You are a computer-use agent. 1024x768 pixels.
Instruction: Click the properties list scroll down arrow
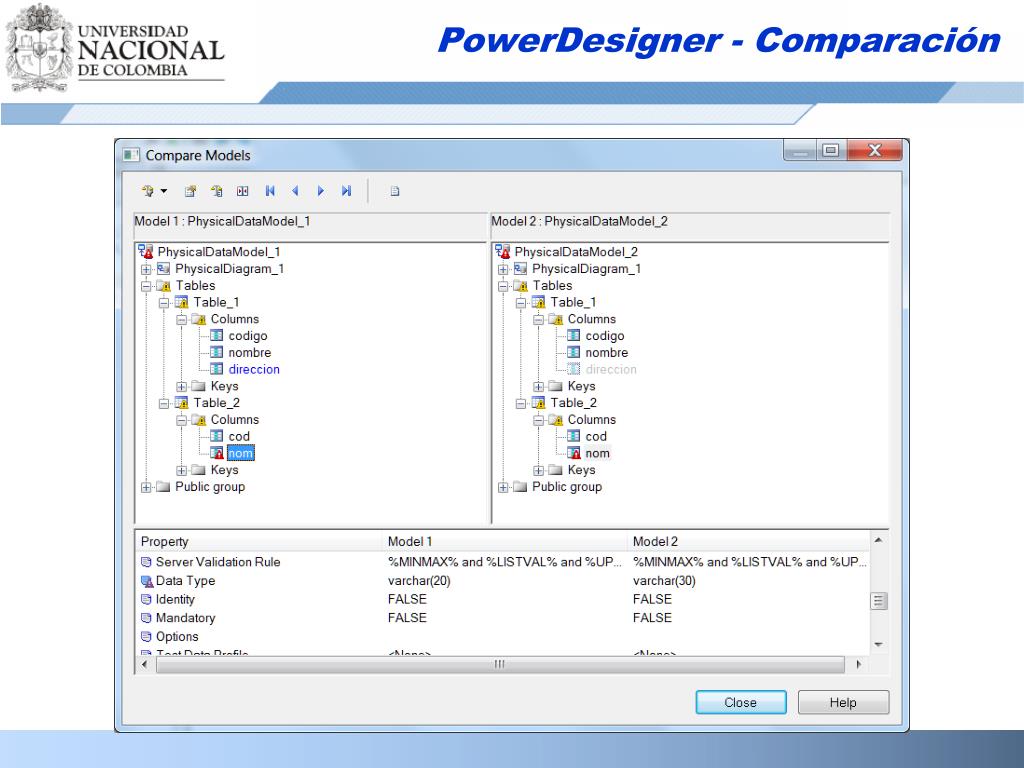(879, 645)
